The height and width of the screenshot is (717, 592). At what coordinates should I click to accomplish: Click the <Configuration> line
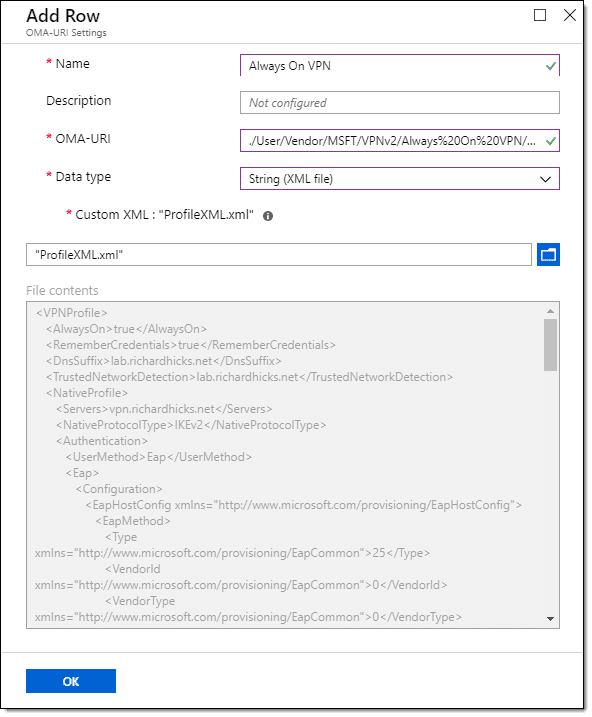[x=119, y=489]
